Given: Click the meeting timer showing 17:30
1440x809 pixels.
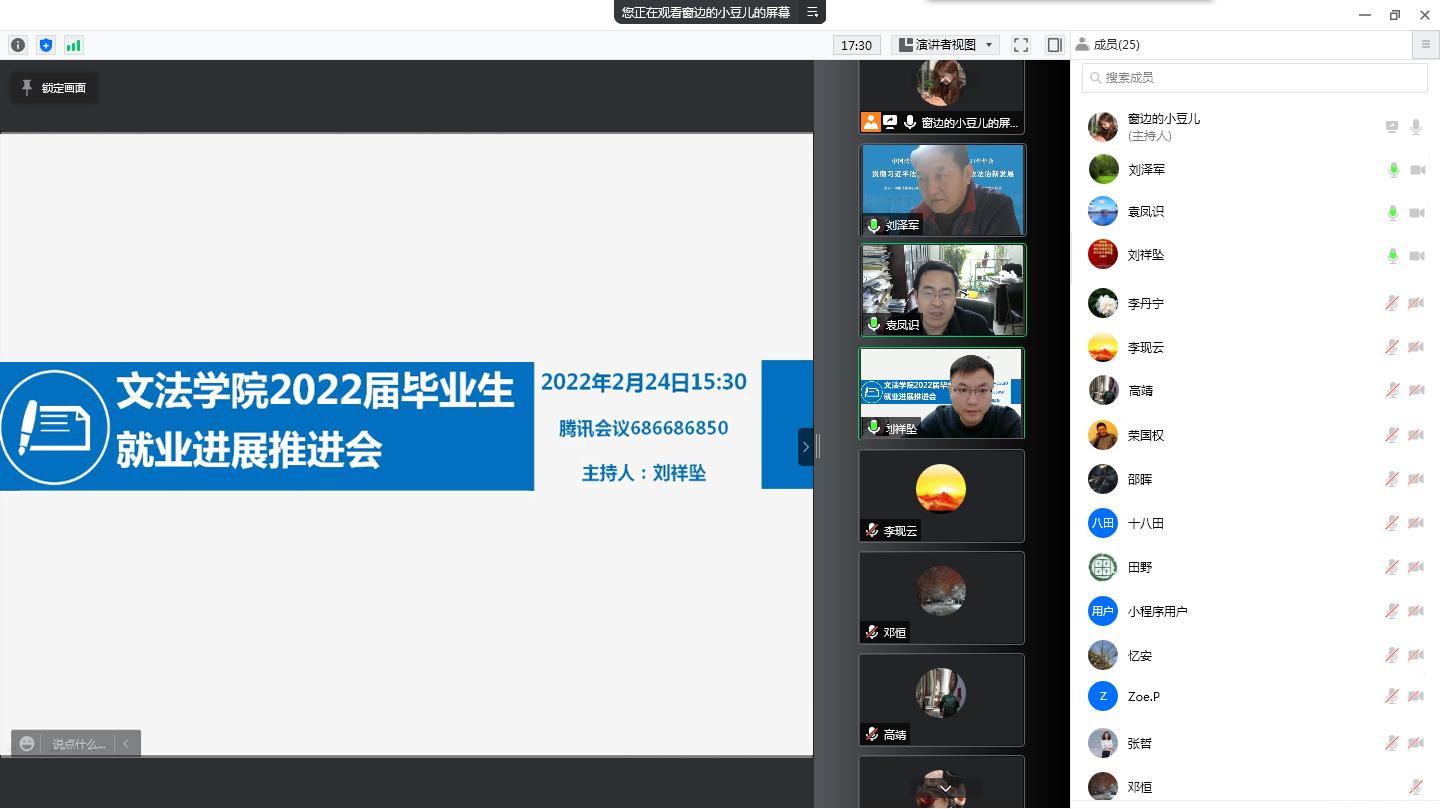Looking at the screenshot, I should [857, 44].
